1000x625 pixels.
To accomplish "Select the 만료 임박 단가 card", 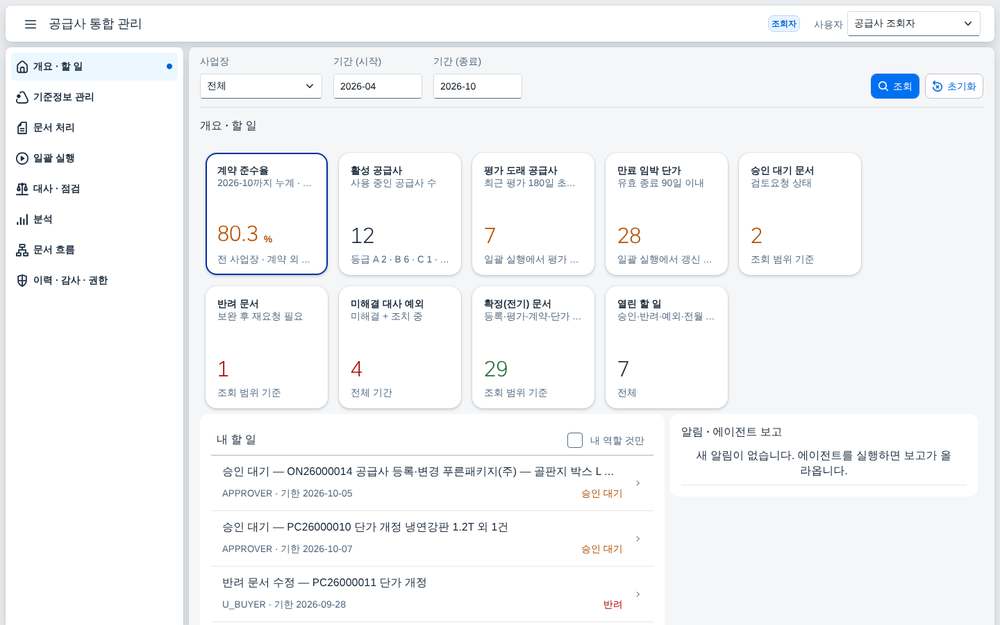I will tap(666, 214).
